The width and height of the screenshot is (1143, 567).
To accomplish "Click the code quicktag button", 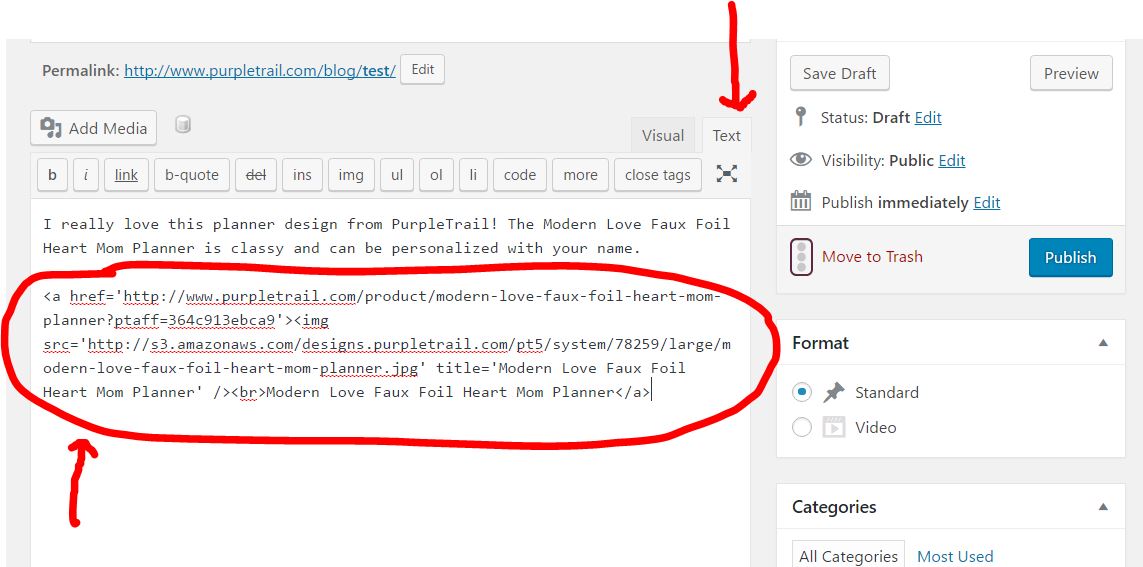I will point(520,175).
